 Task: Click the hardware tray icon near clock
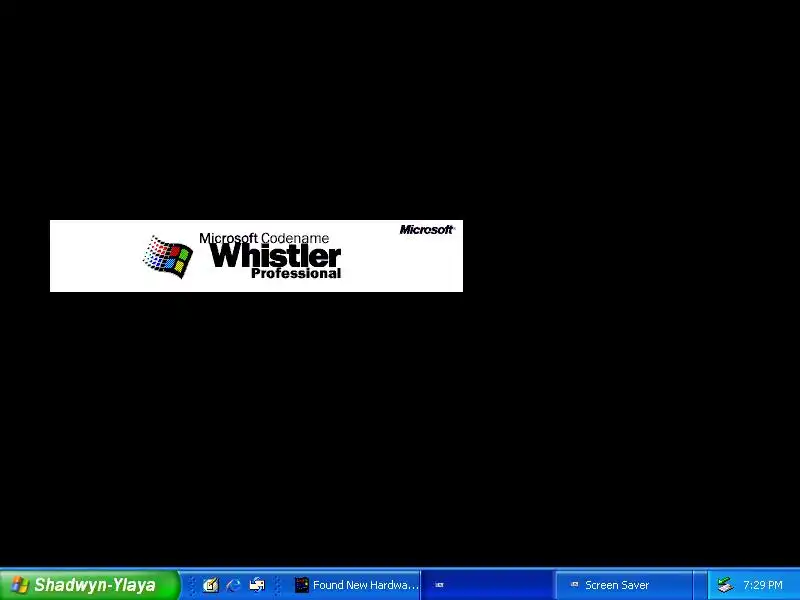724,585
